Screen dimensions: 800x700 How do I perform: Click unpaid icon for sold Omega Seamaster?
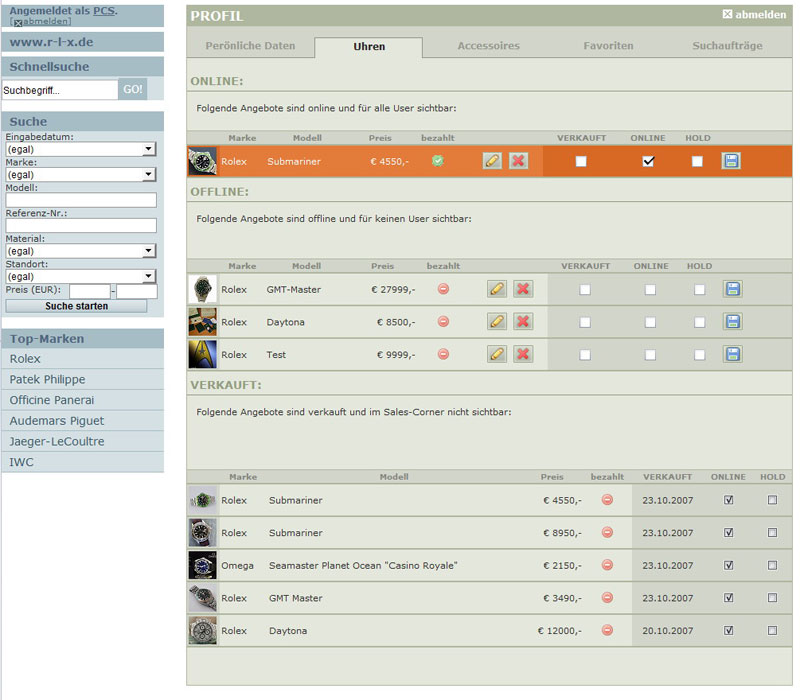tap(607, 565)
